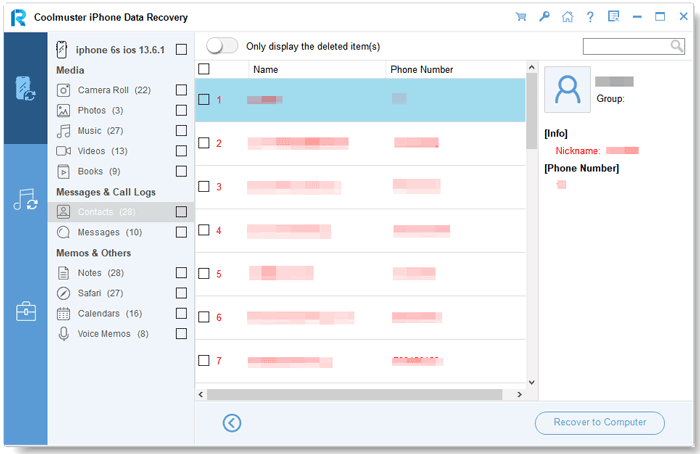Check the Voice Memos checkbox
The image size is (700, 454).
click(x=181, y=333)
